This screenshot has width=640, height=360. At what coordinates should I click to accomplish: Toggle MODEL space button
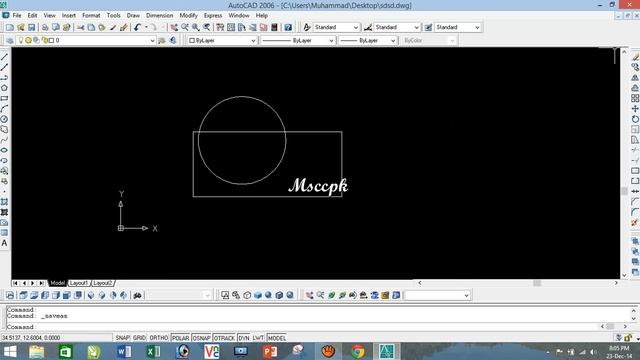(277, 338)
